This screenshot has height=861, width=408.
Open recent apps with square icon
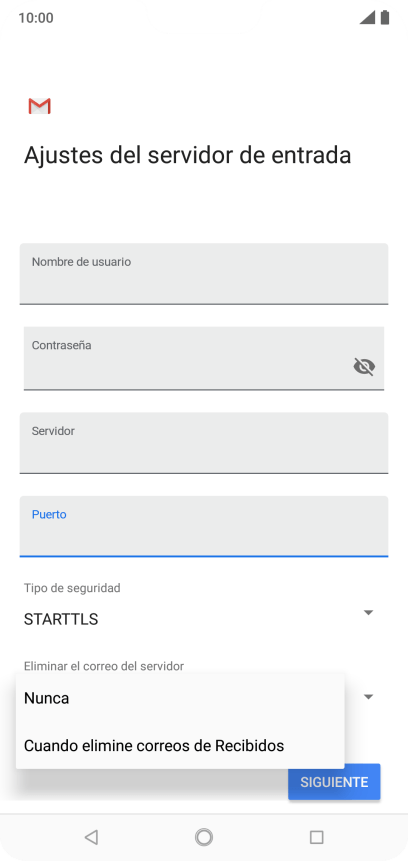click(x=316, y=837)
